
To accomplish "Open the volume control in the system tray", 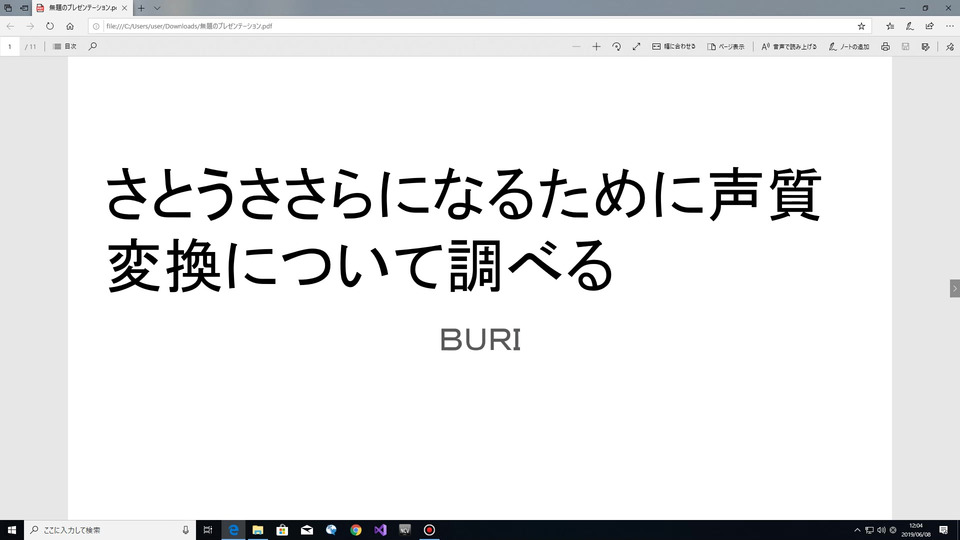I will [881, 530].
